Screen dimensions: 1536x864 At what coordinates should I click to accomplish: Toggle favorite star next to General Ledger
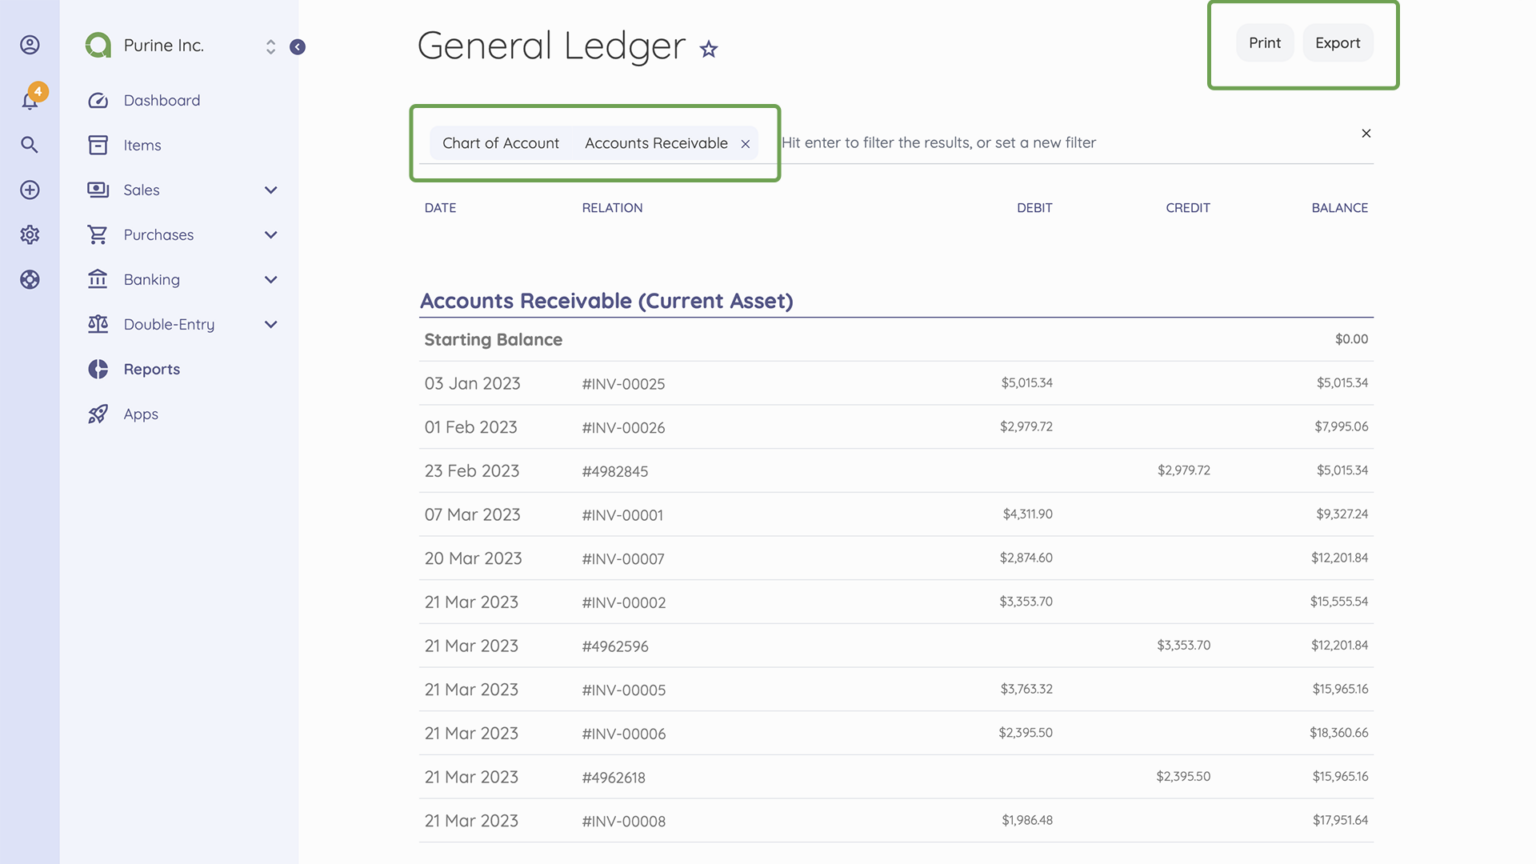(708, 48)
